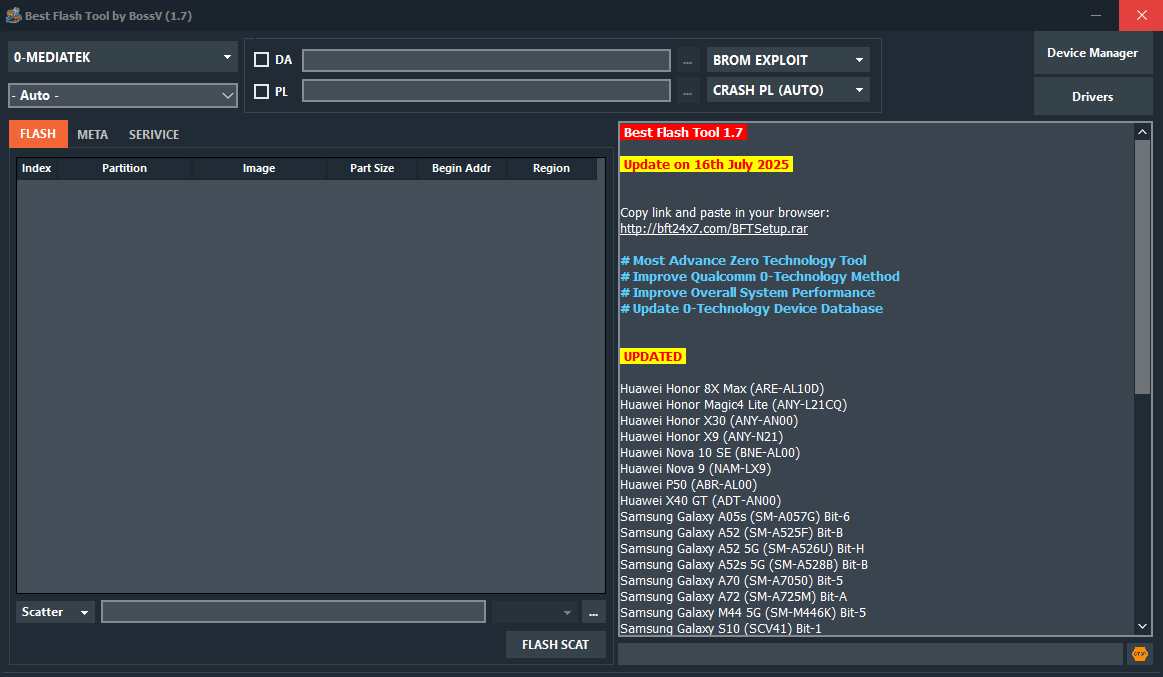Open the Scatter type dropdown
1163x677 pixels.
click(55, 612)
